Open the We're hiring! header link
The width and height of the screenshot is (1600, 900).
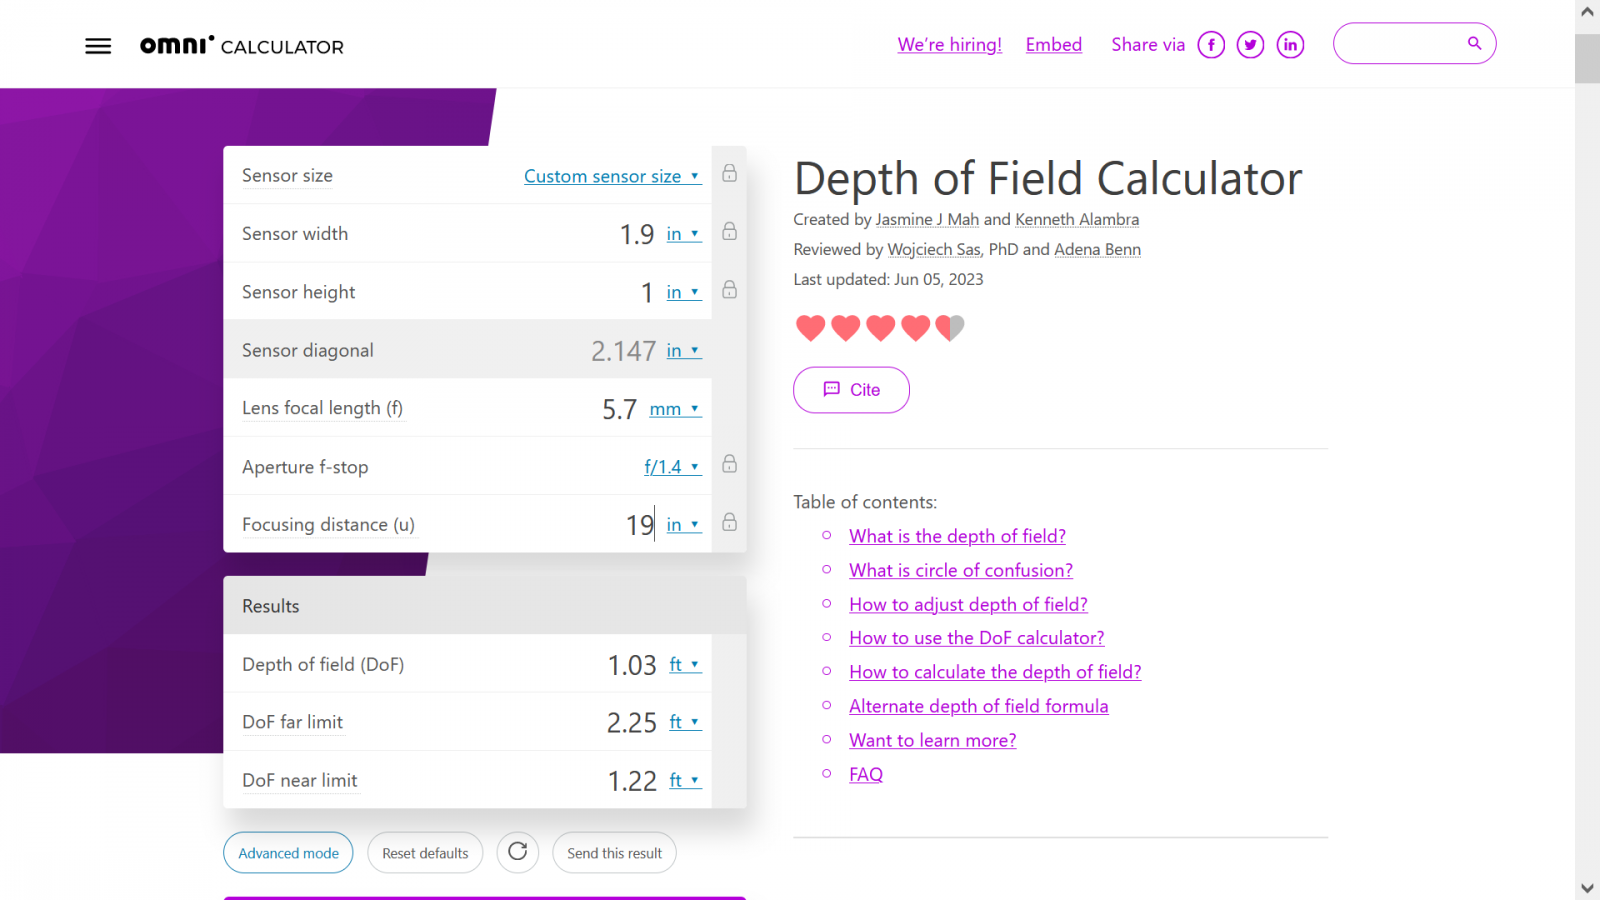949,45
